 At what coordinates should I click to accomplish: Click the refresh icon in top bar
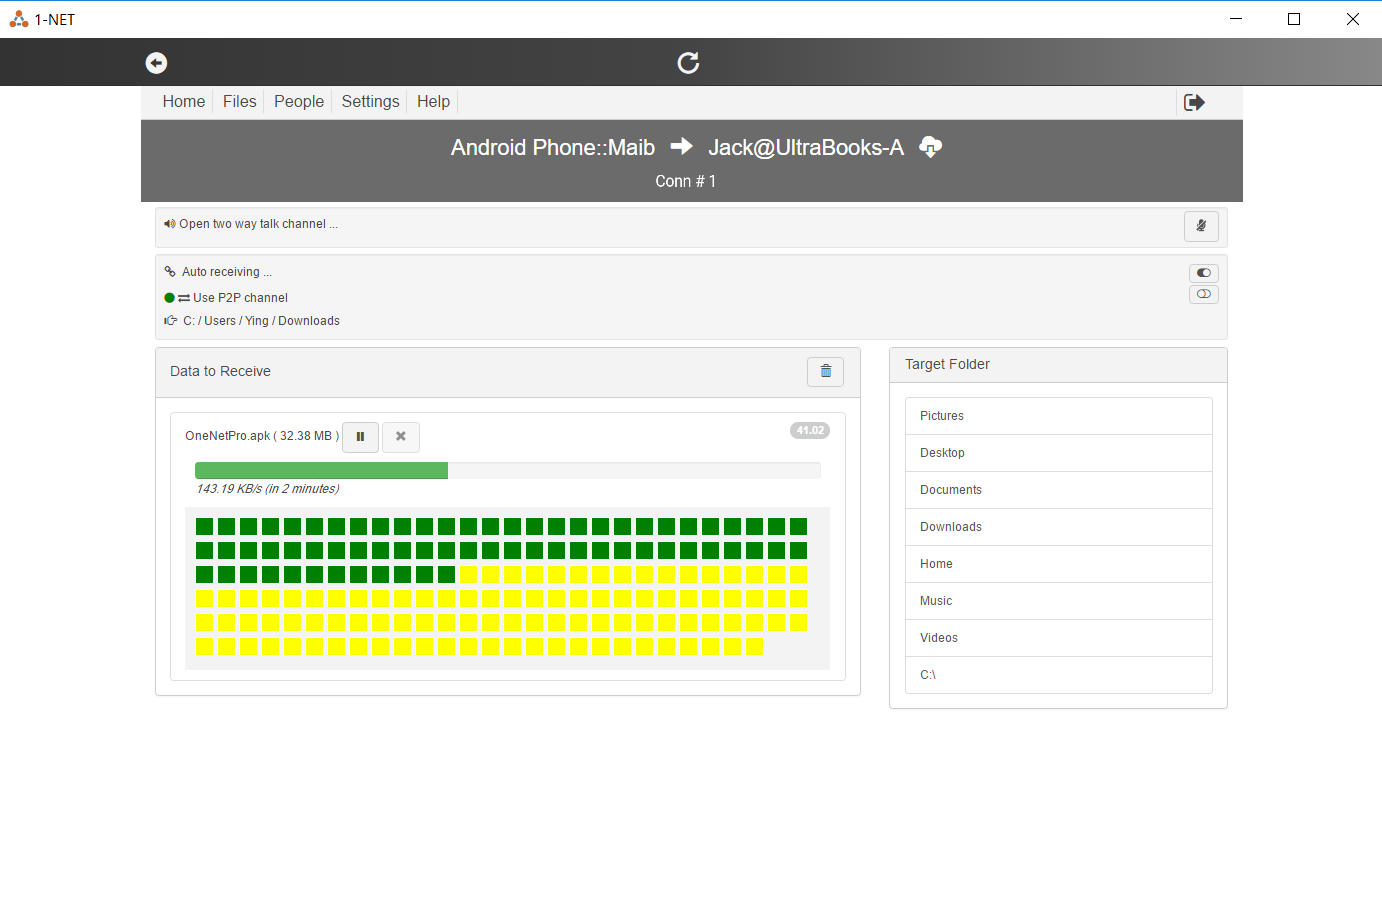[688, 63]
